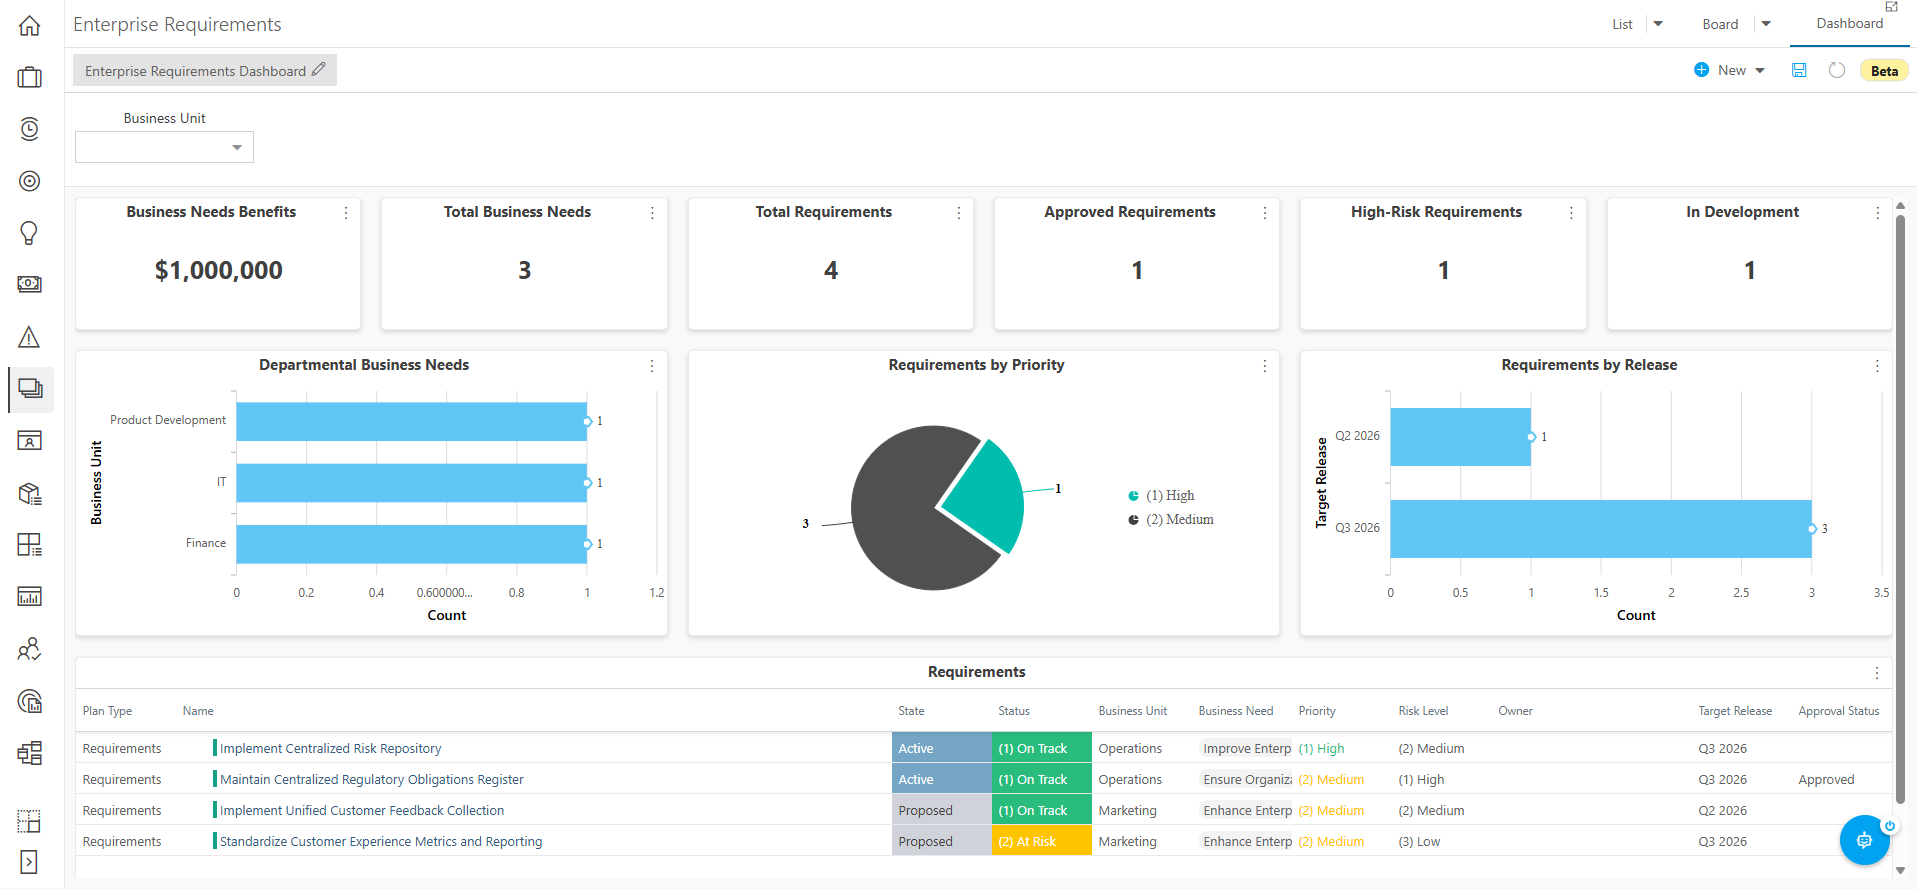The height and width of the screenshot is (889, 1917).
Task: Switch to the Board tab
Action: pyautogui.click(x=1720, y=24)
